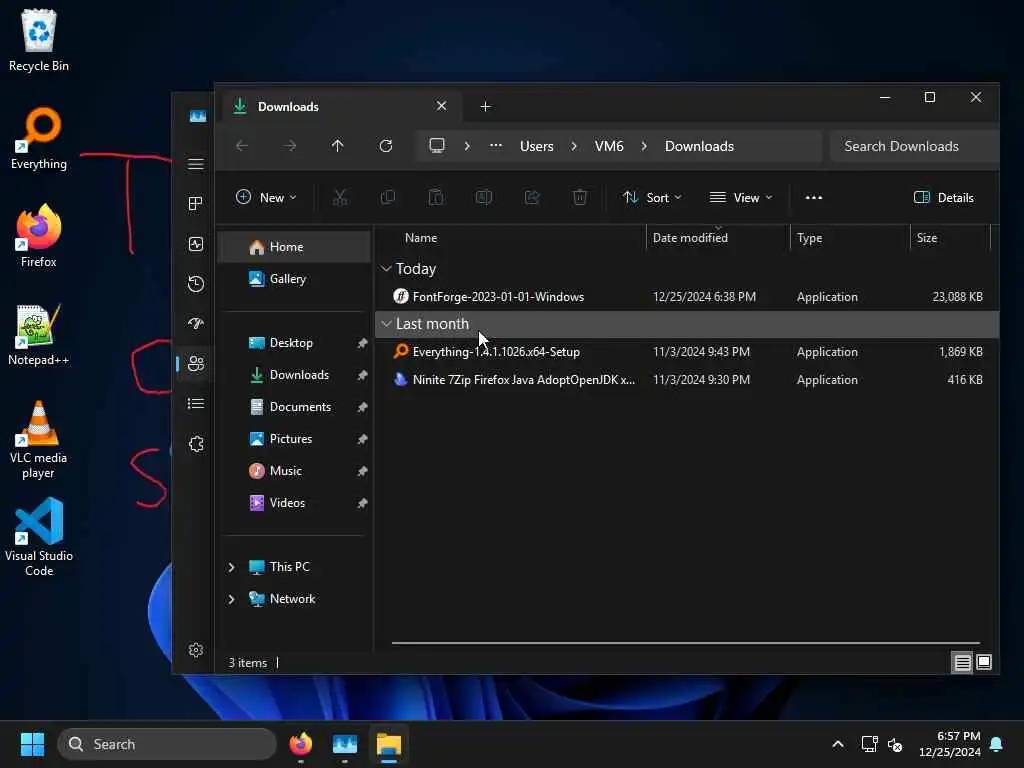Open Processes page in Task Manager sidebar
Screen dimensions: 1024x768
[196, 204]
